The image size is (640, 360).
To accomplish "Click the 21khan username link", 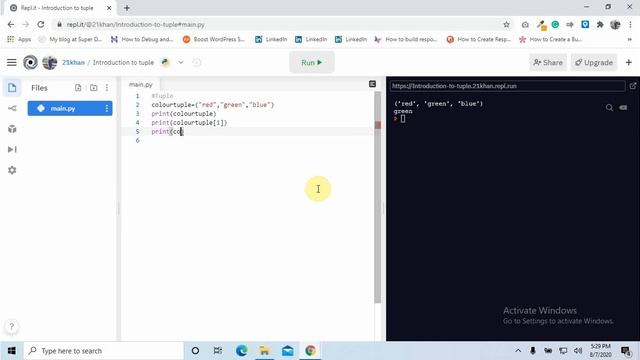I will pos(73,62).
